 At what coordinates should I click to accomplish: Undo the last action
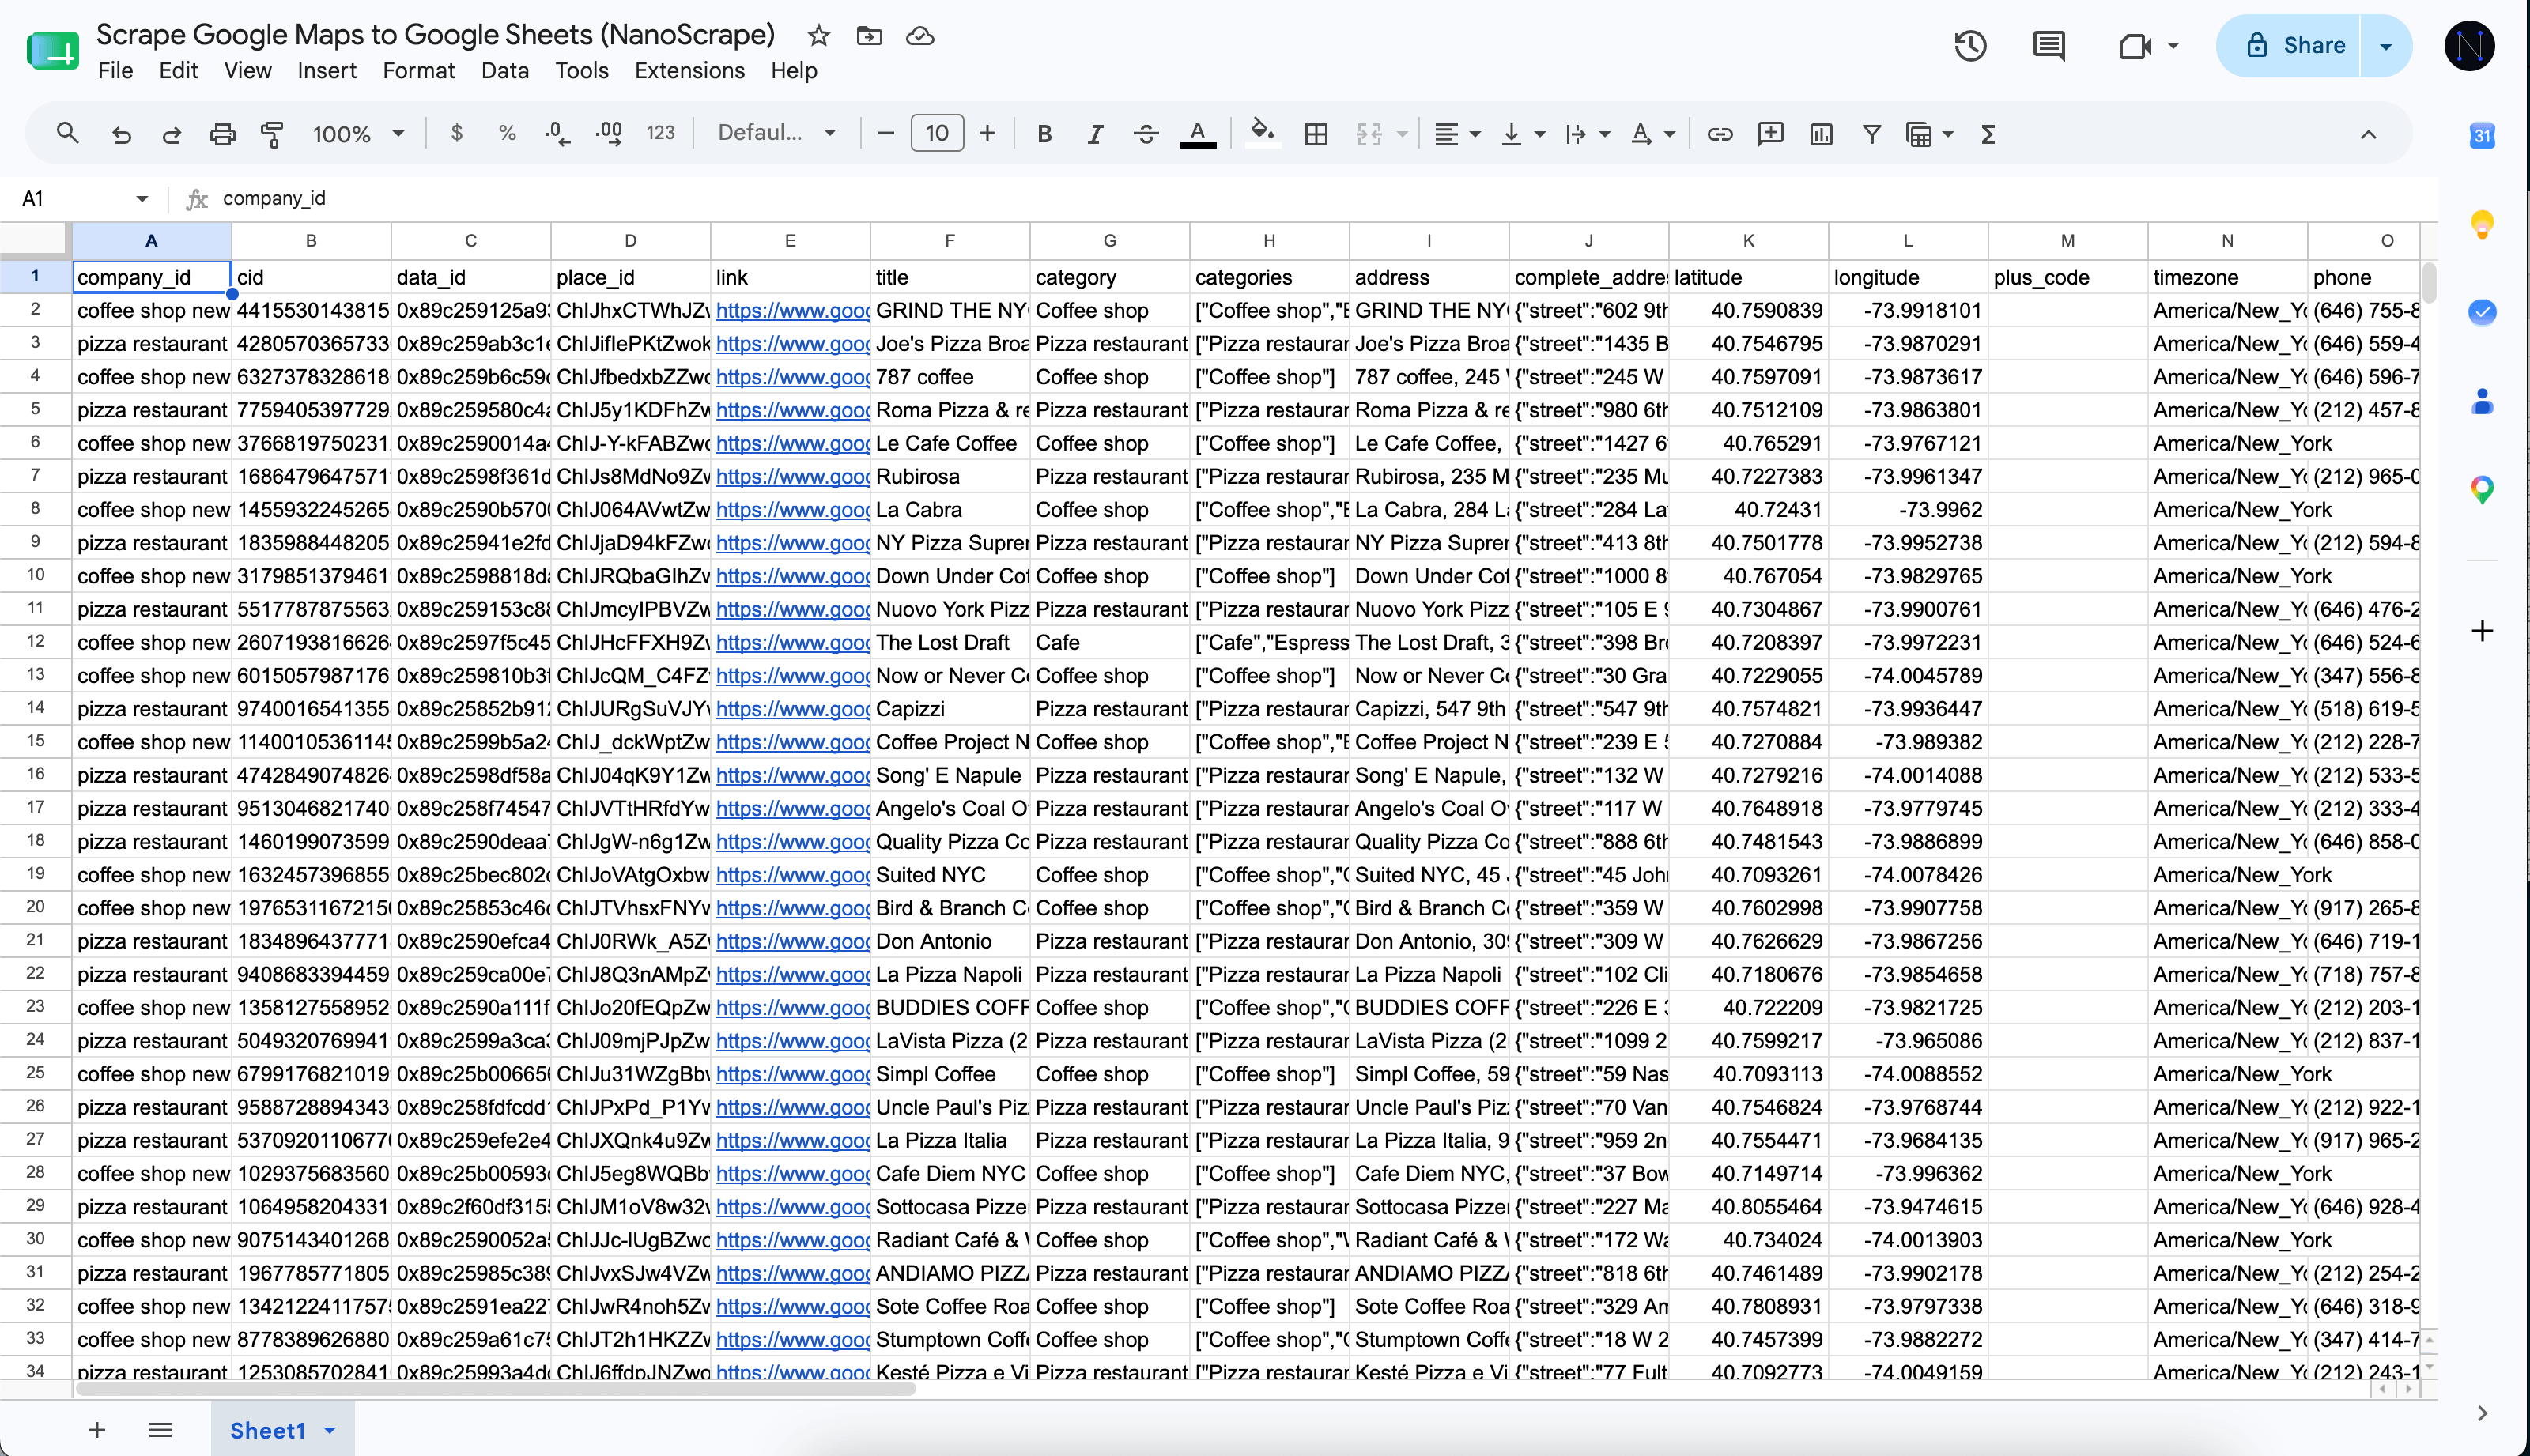[121, 134]
